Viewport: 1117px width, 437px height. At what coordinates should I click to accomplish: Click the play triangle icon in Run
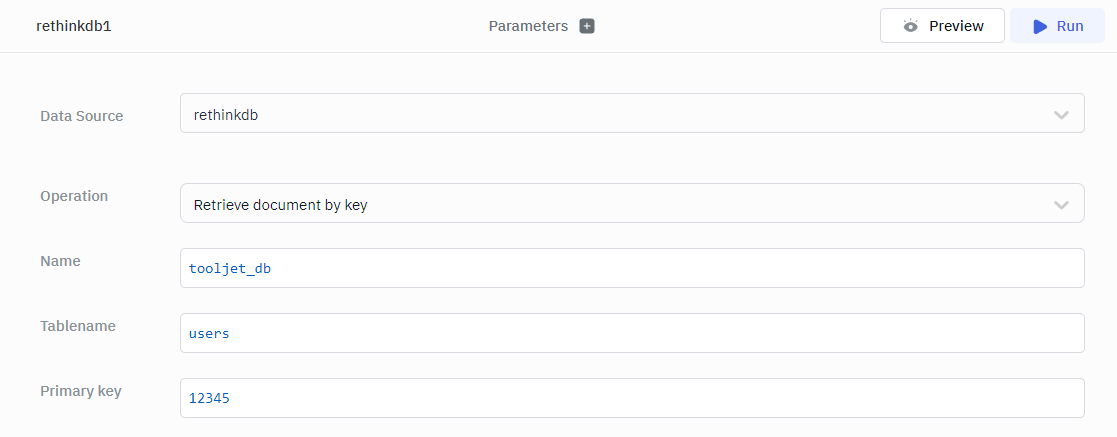1040,26
